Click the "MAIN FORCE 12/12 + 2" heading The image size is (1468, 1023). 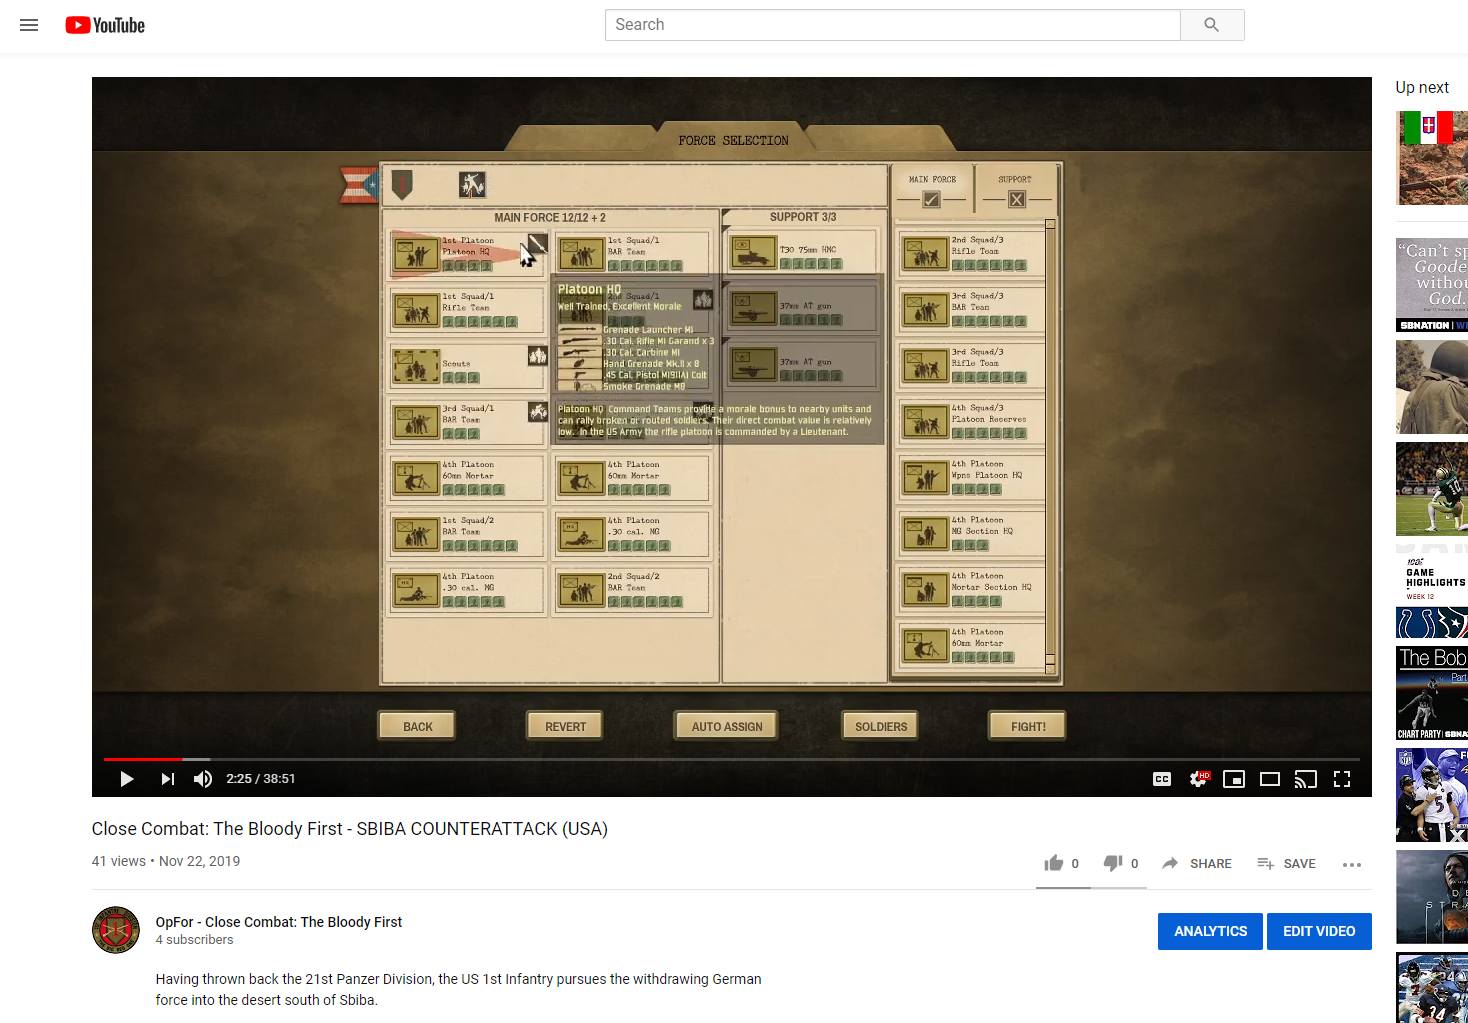click(550, 217)
